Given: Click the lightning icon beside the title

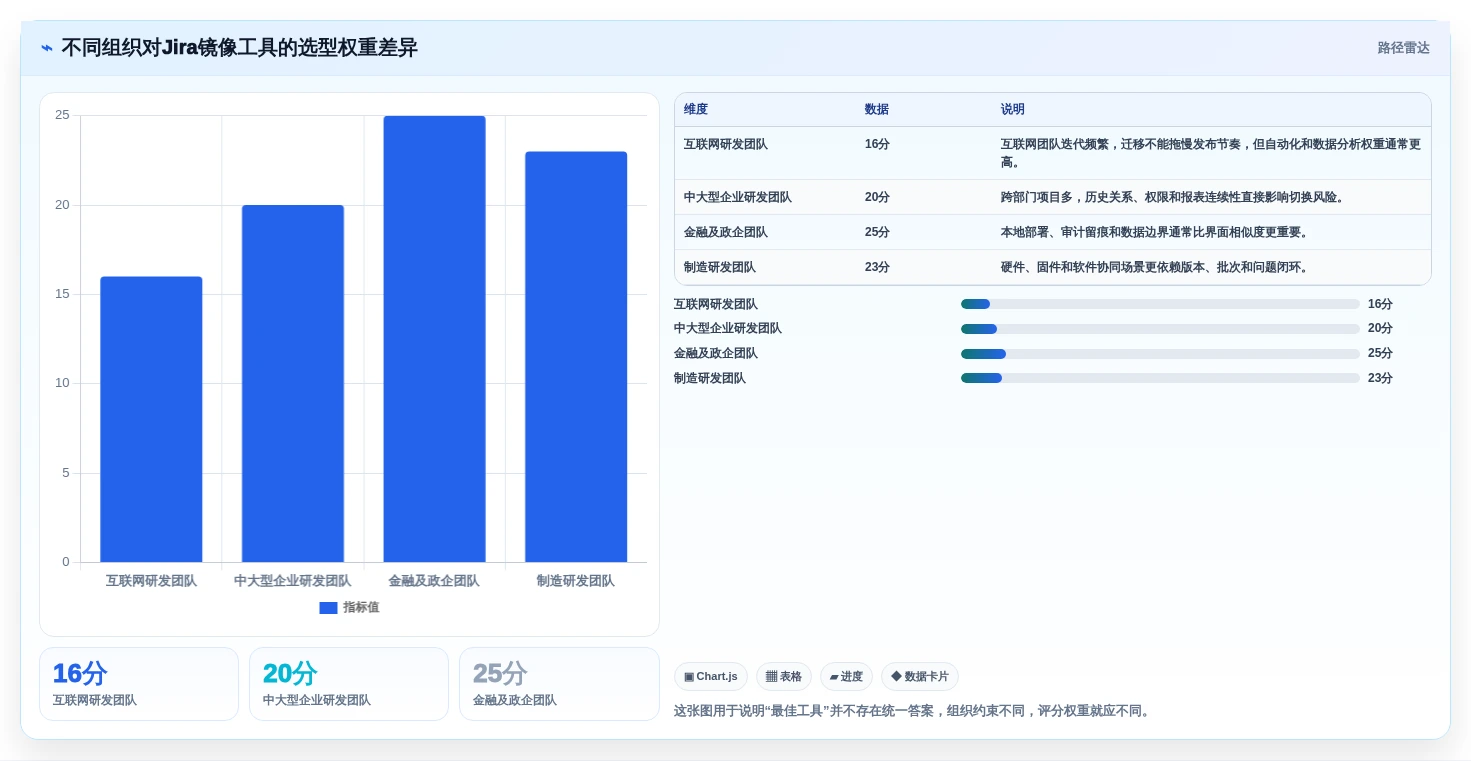Looking at the screenshot, I should click(47, 48).
